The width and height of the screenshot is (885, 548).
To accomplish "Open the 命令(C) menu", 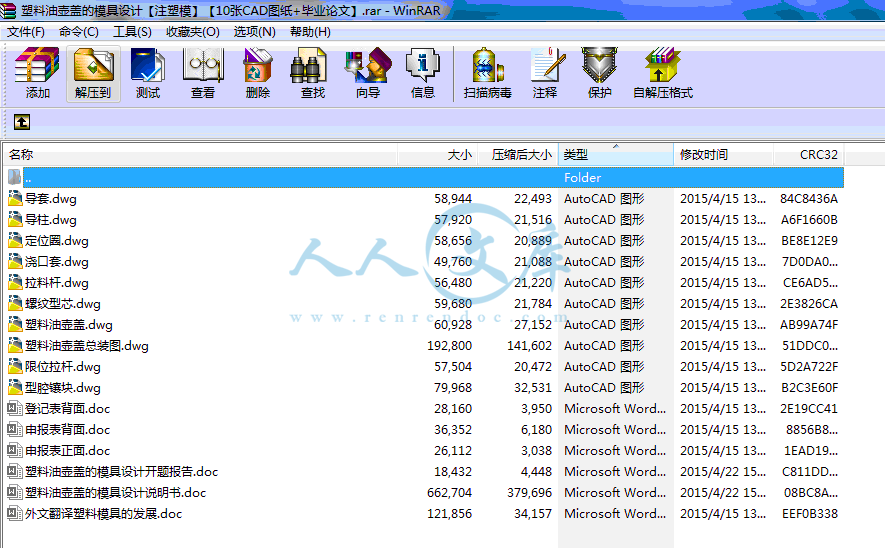I will point(78,32).
